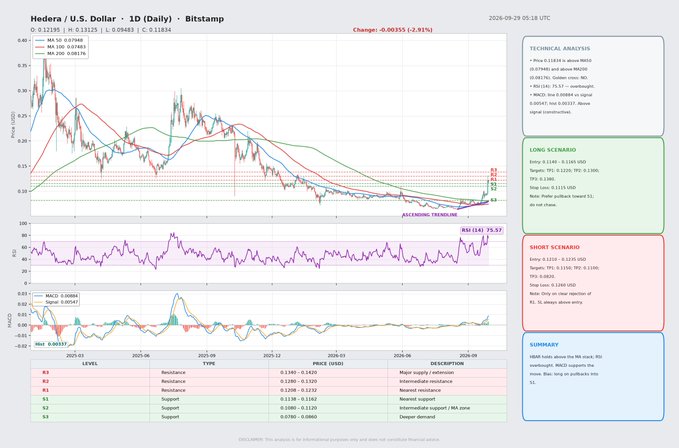Click the 'Price (USD)' y-axis label
The width and height of the screenshot is (679, 448).
[x=13, y=125]
